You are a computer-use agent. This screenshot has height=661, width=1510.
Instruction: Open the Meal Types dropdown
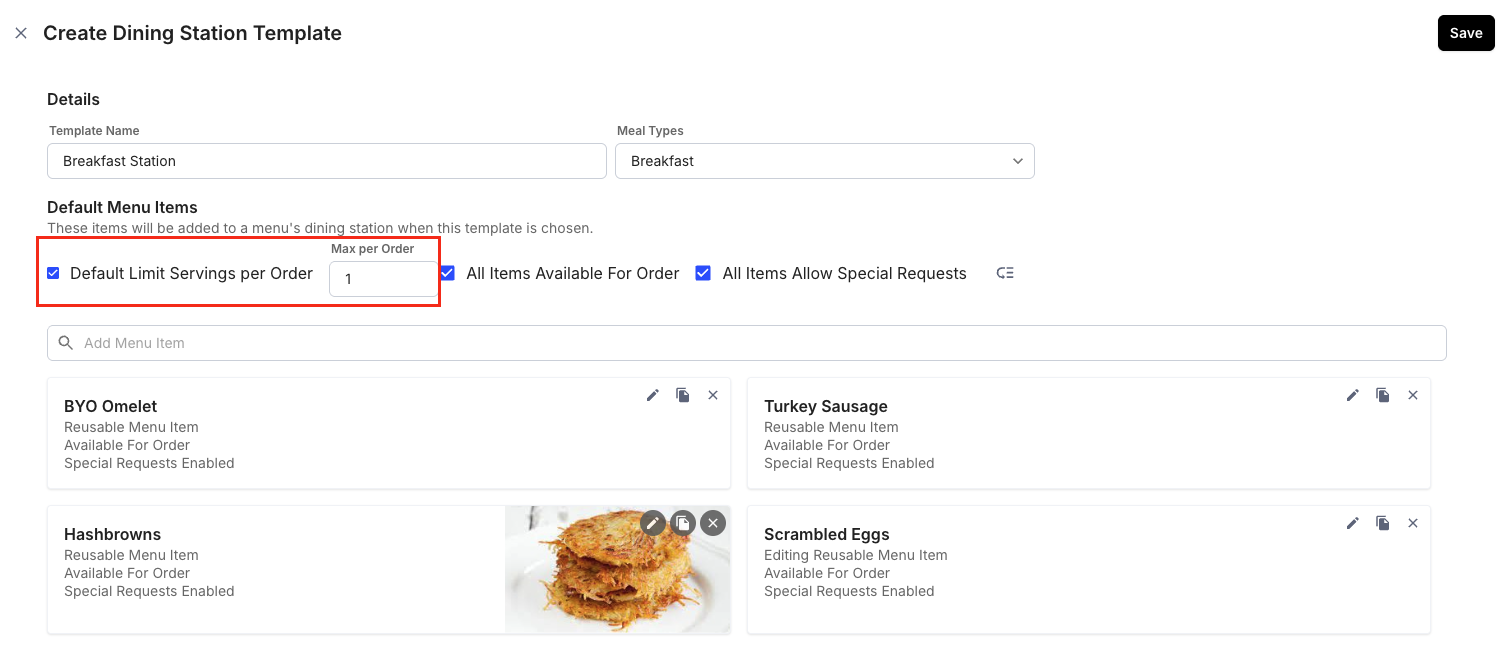click(825, 161)
